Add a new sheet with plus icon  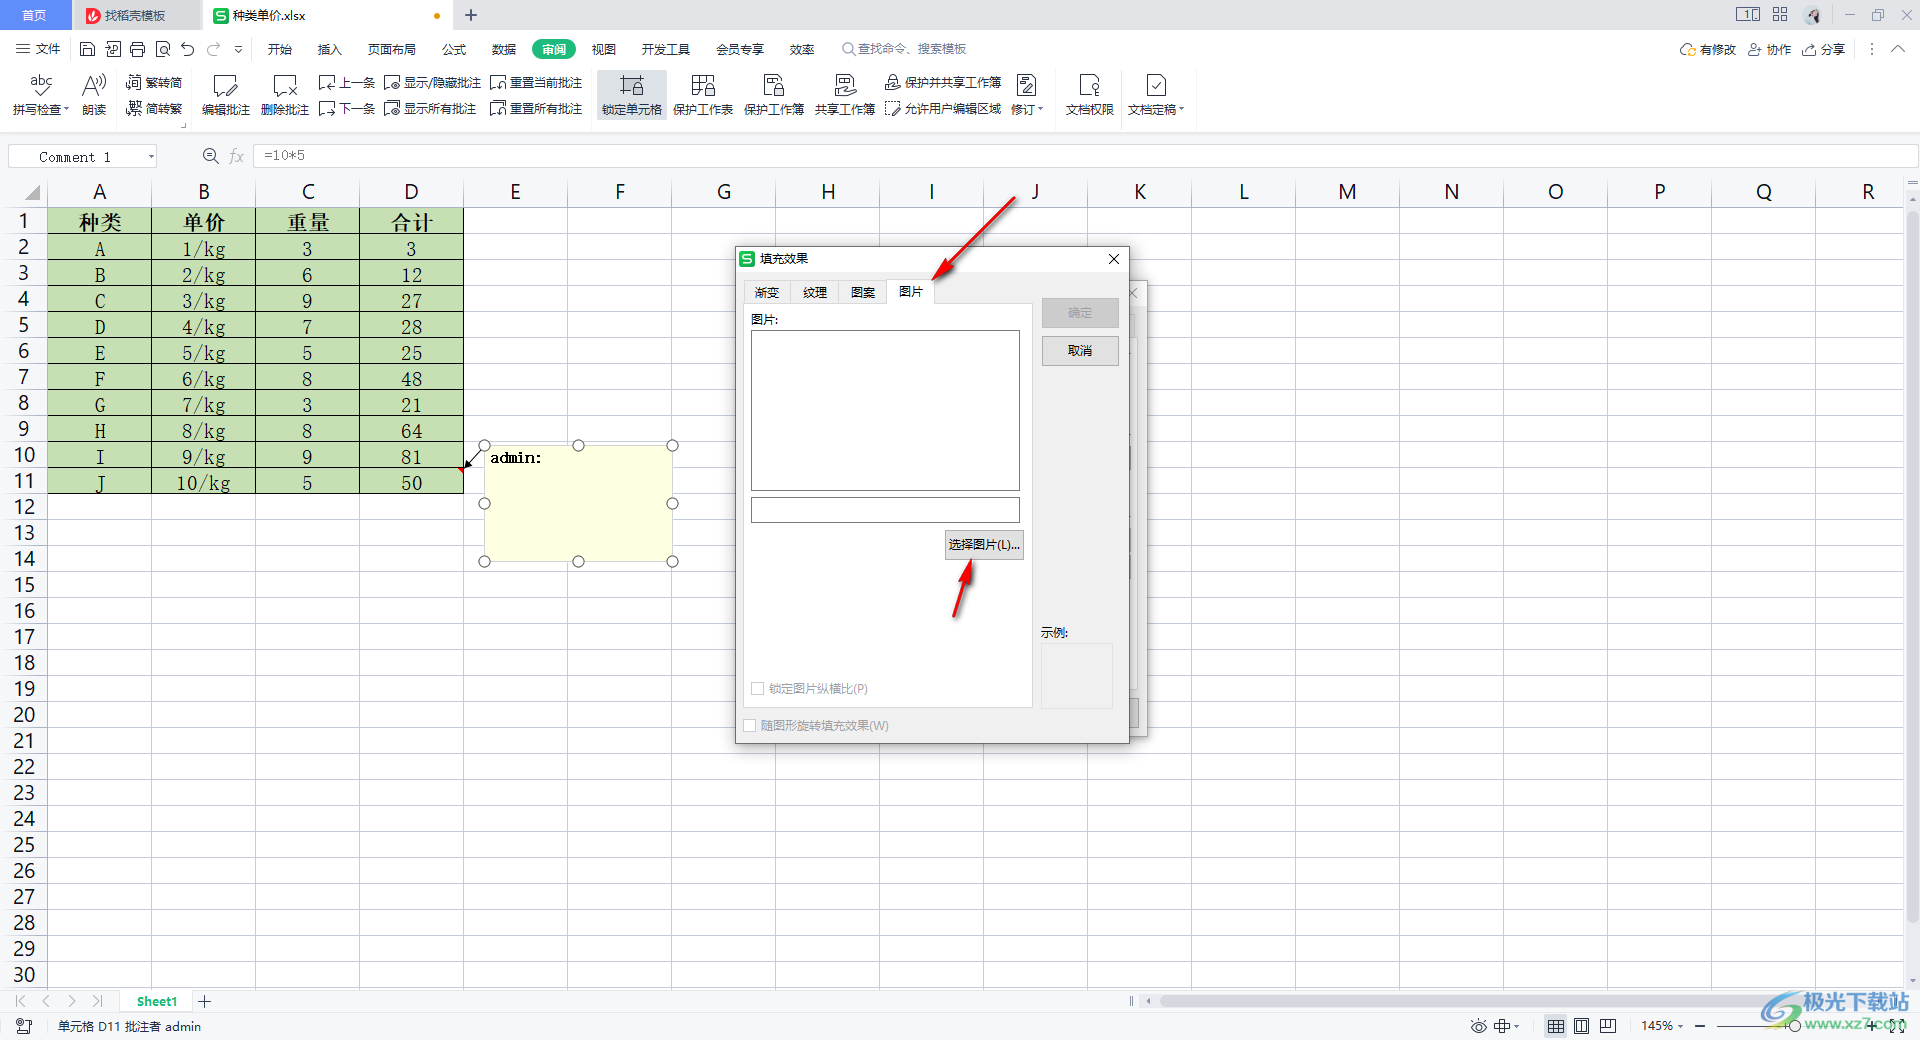(x=205, y=1001)
